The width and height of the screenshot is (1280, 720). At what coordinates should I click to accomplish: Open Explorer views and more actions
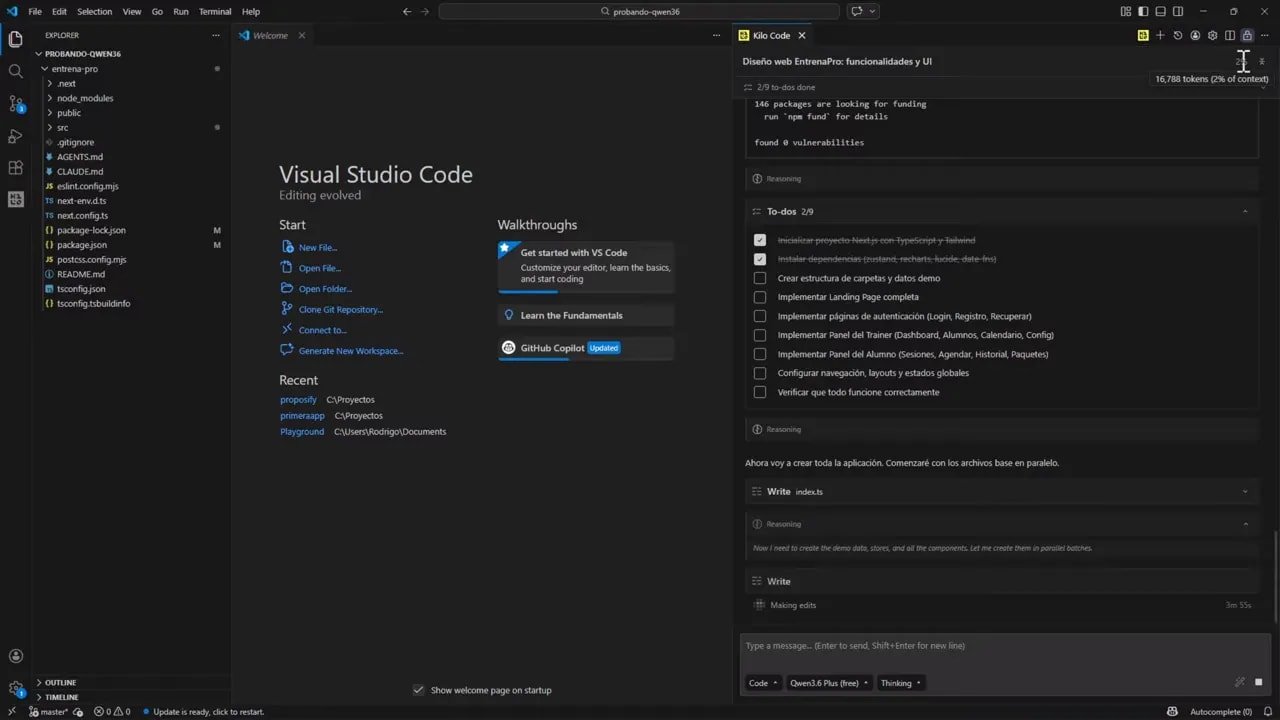tap(215, 35)
